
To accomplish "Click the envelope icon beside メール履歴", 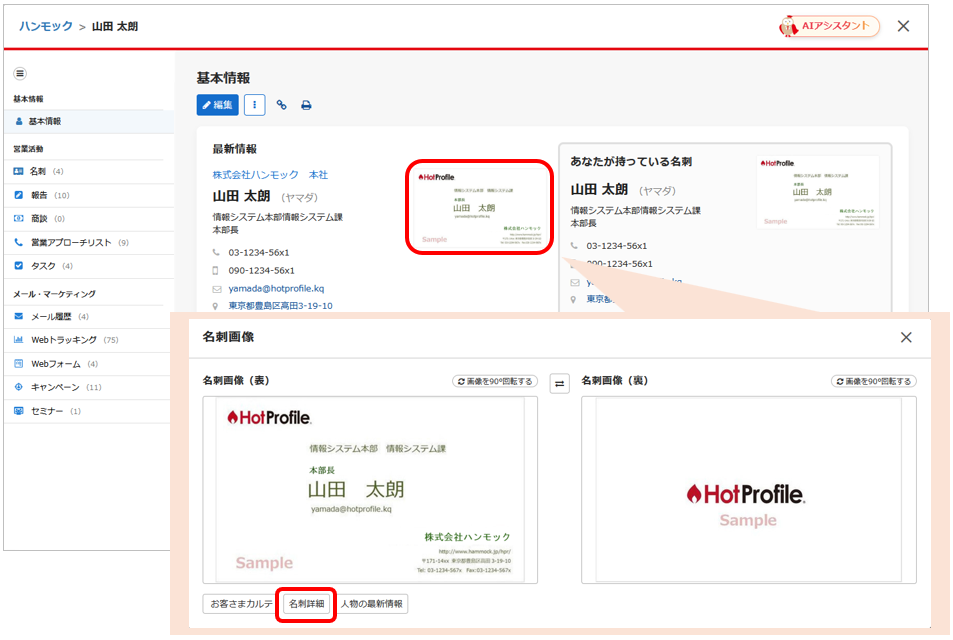I will click(19, 316).
